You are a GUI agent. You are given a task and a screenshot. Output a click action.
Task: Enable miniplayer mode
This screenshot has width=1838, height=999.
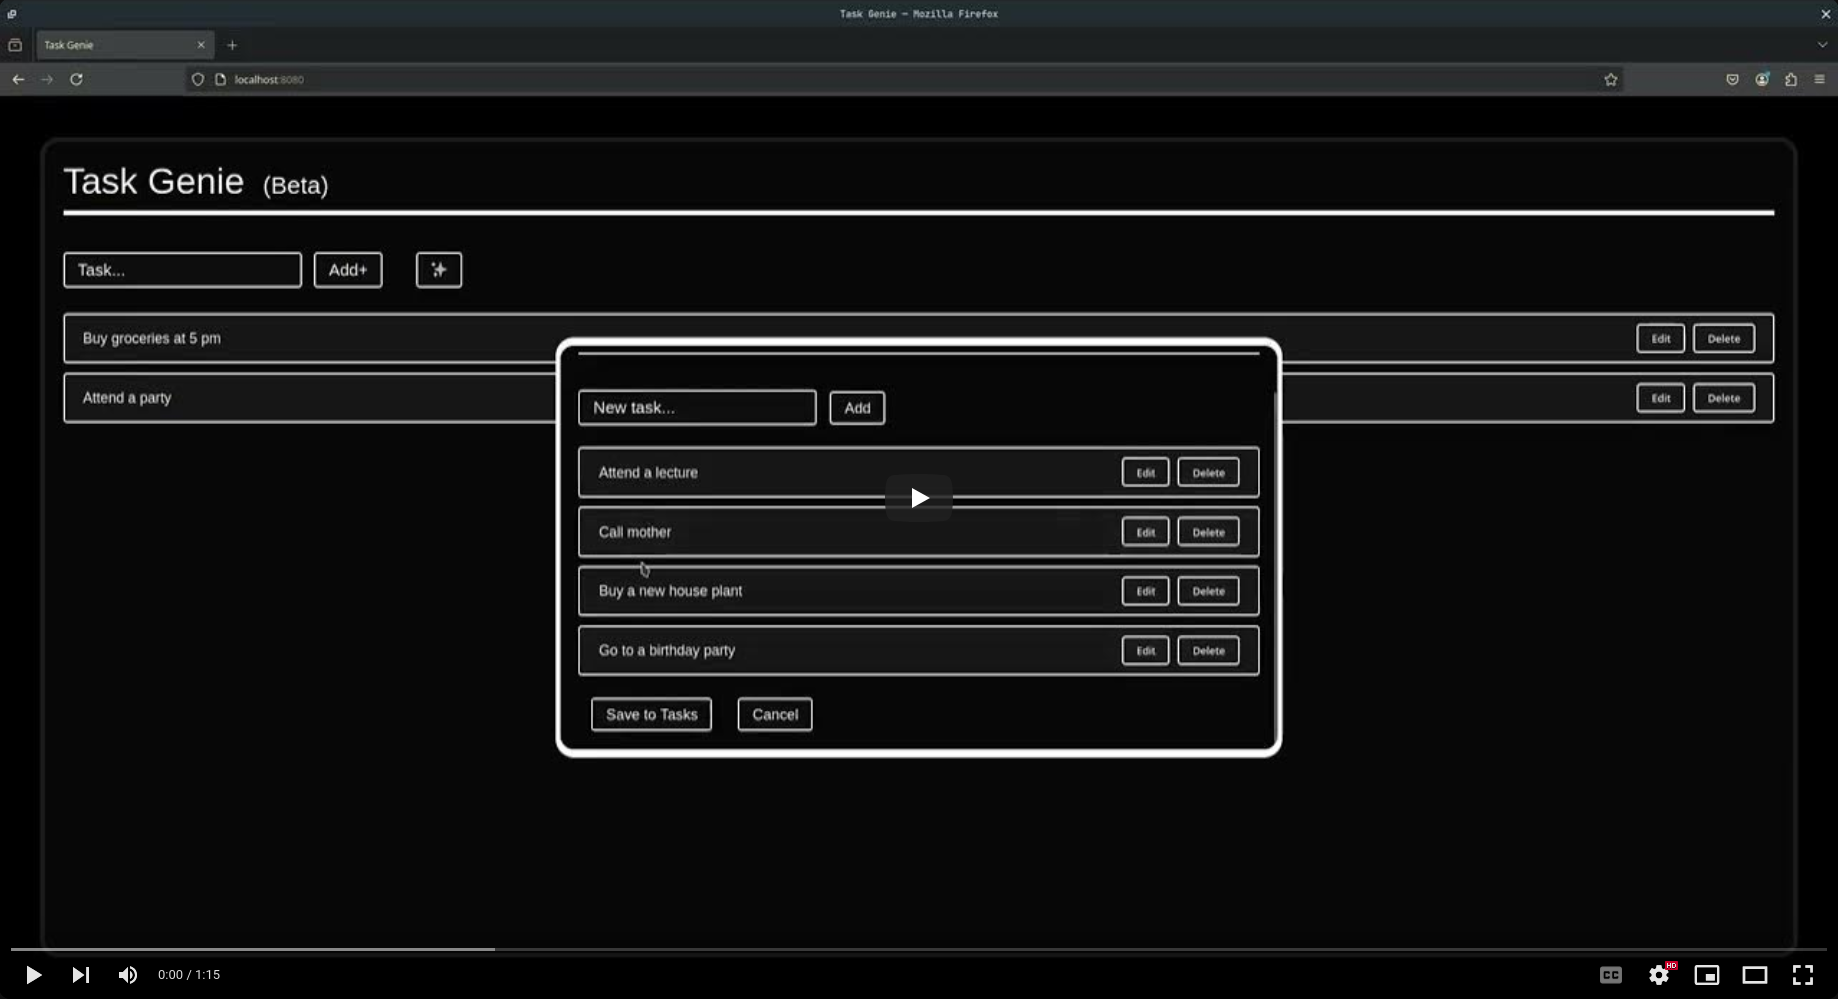point(1707,974)
